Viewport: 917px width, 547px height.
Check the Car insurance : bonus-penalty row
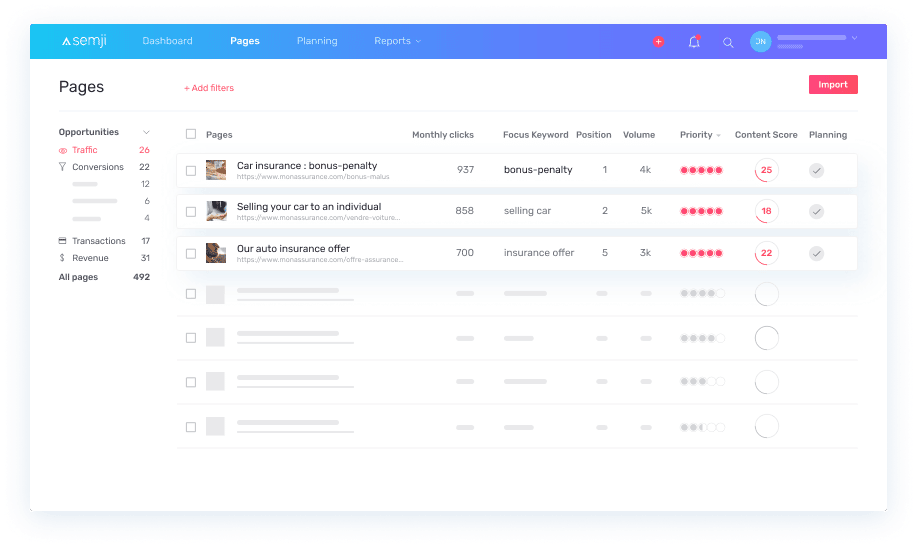point(191,171)
